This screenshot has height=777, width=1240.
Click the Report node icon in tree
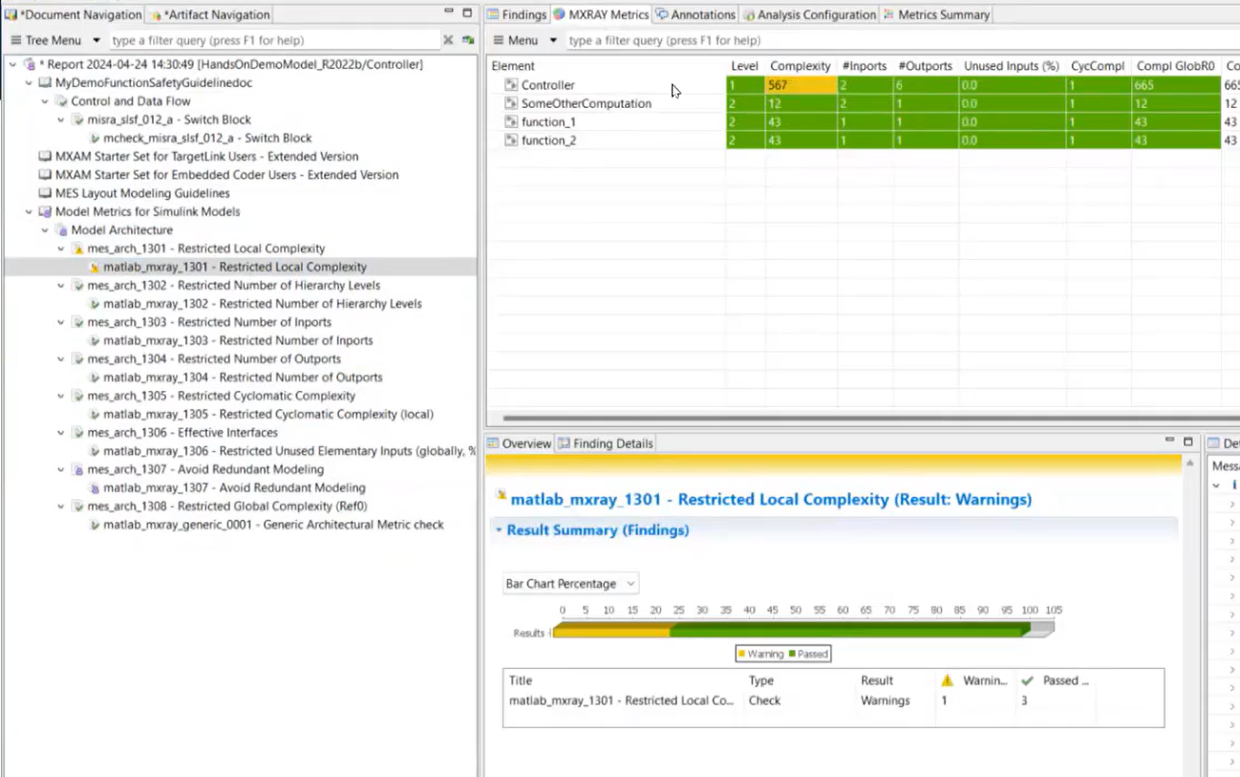29,64
